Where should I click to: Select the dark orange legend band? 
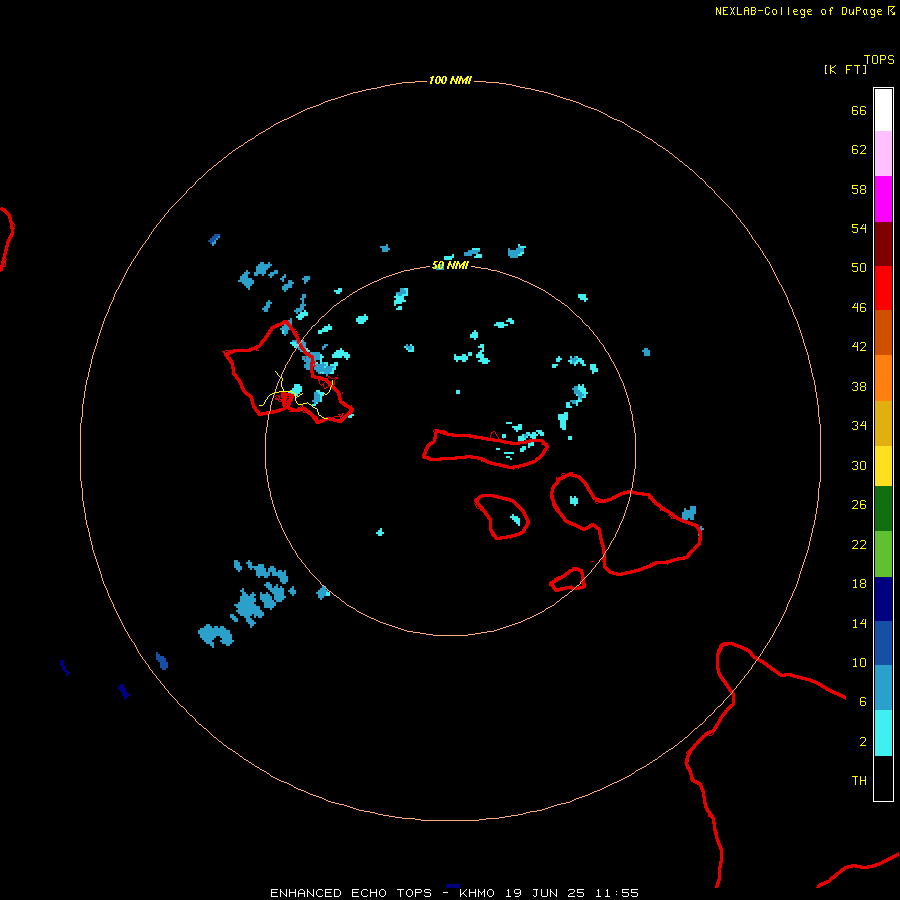tap(883, 332)
